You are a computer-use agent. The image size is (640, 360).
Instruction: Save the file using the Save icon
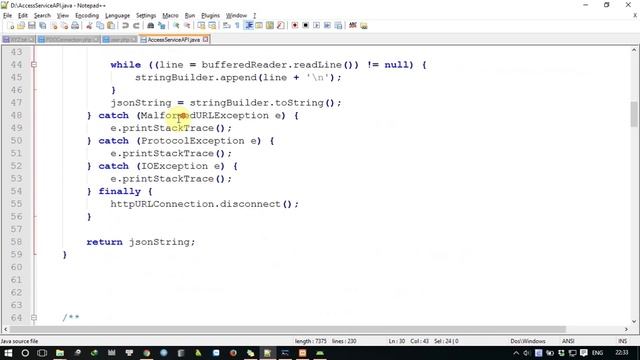pyautogui.click(x=31, y=26)
